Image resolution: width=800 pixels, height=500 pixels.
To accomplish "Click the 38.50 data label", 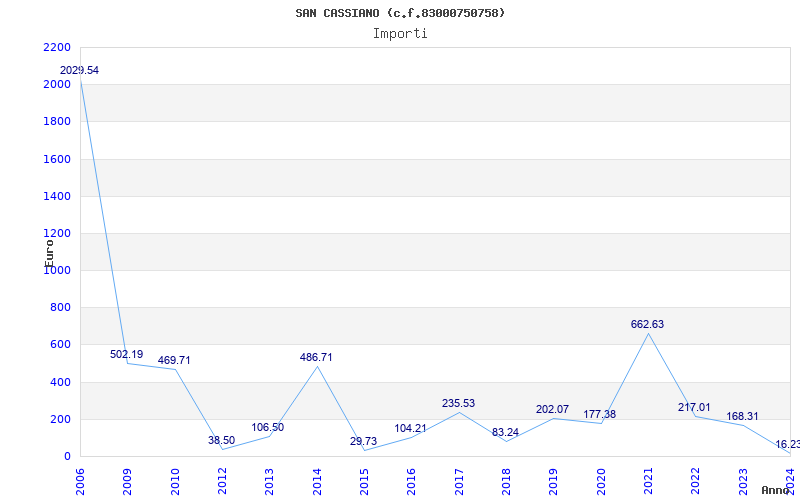I will [221, 440].
